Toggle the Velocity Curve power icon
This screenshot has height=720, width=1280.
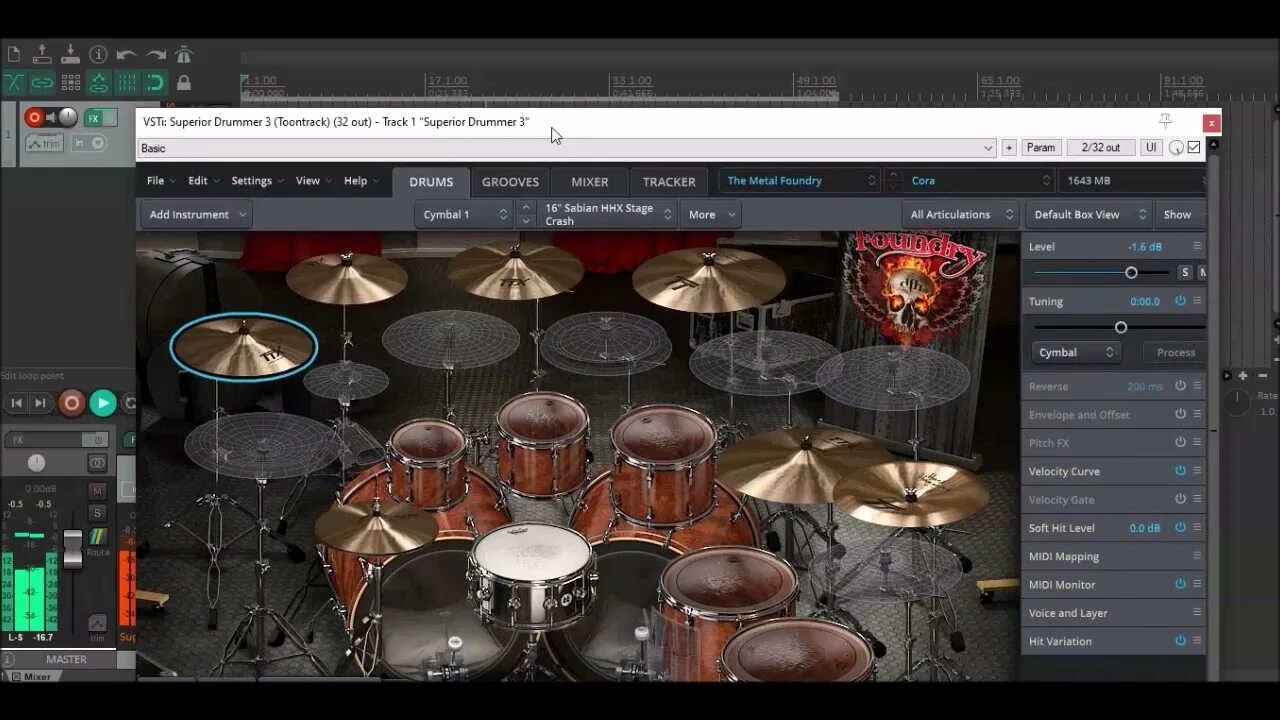point(1180,471)
